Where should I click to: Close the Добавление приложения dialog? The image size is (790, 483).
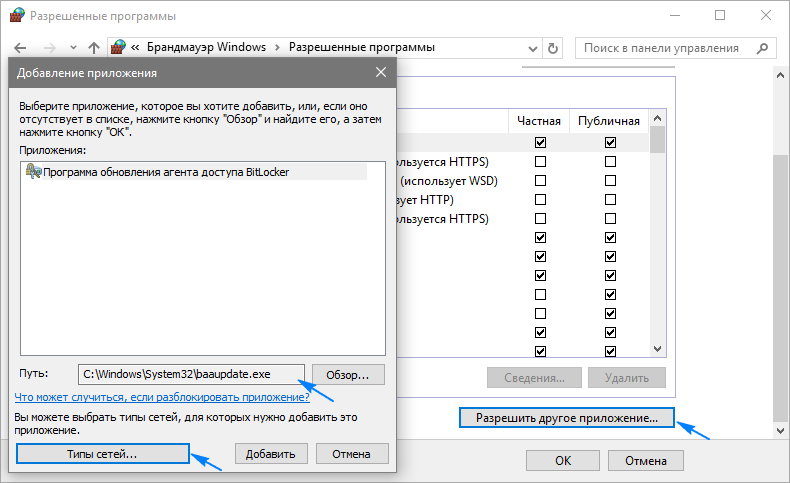click(380, 72)
